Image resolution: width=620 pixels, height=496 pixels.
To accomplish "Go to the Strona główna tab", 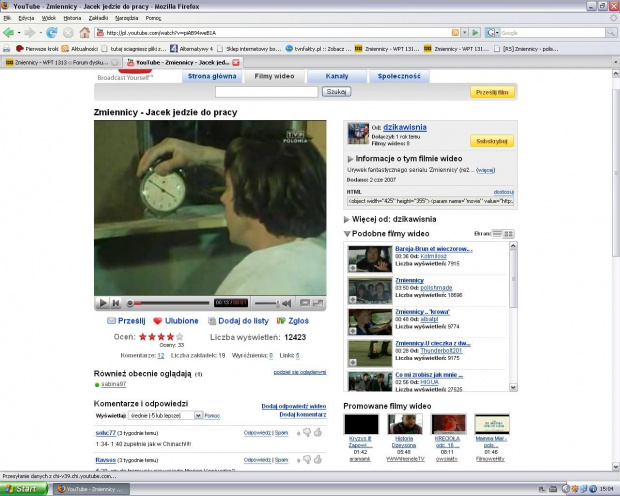I will coord(212,76).
